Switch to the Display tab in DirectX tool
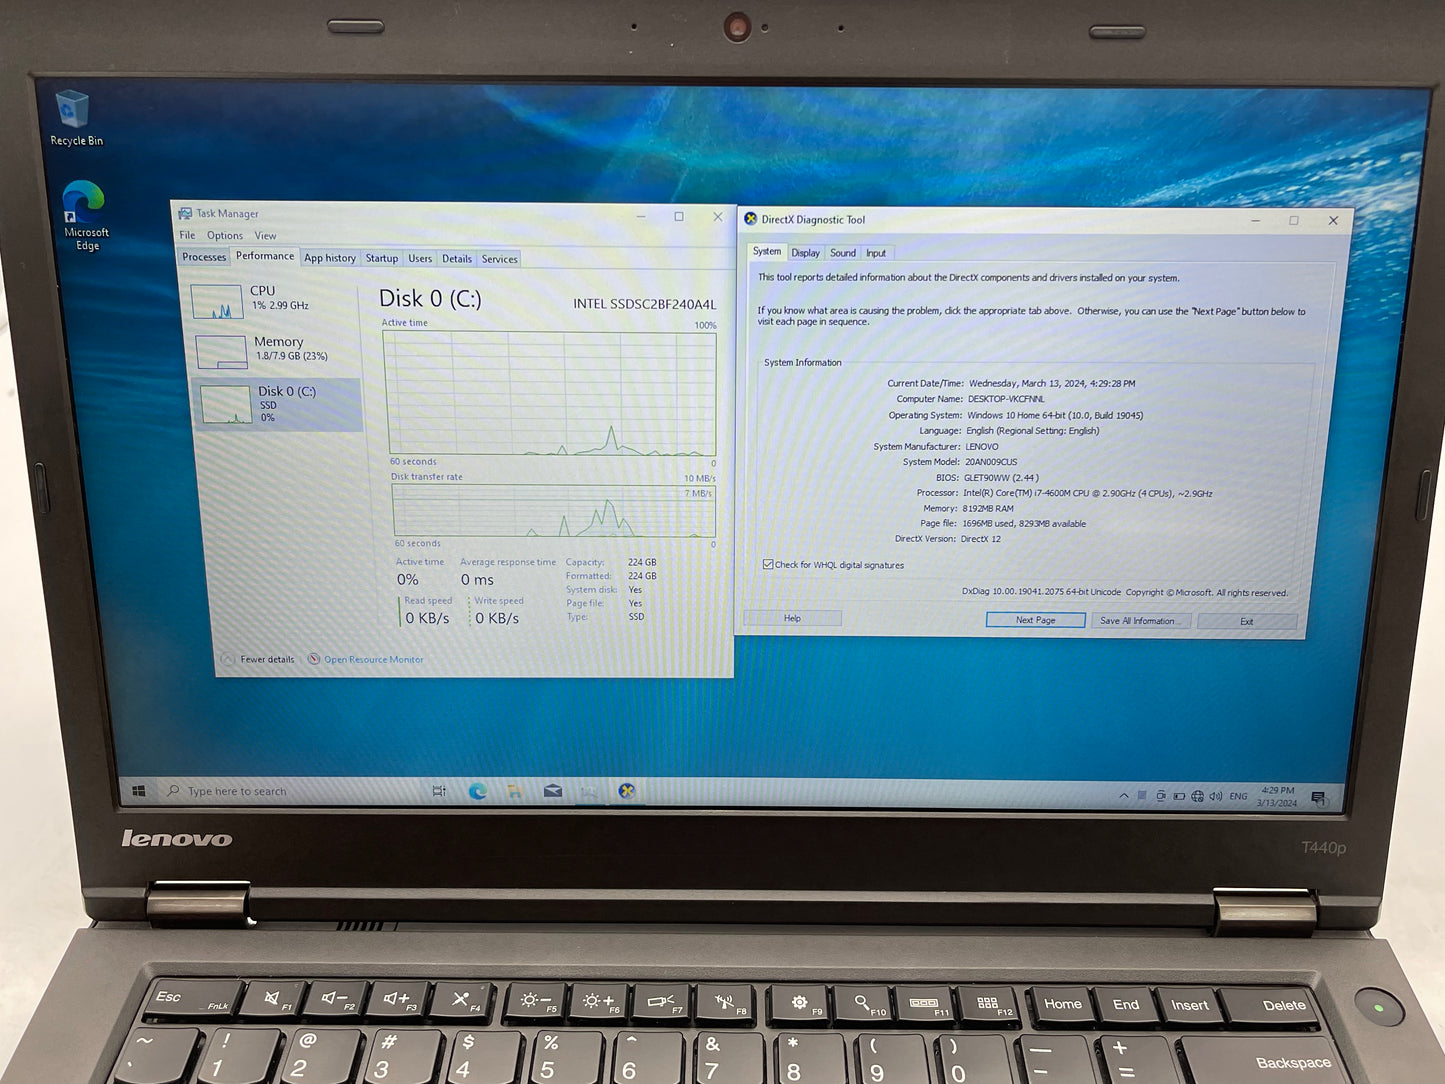The image size is (1445, 1084). (805, 252)
